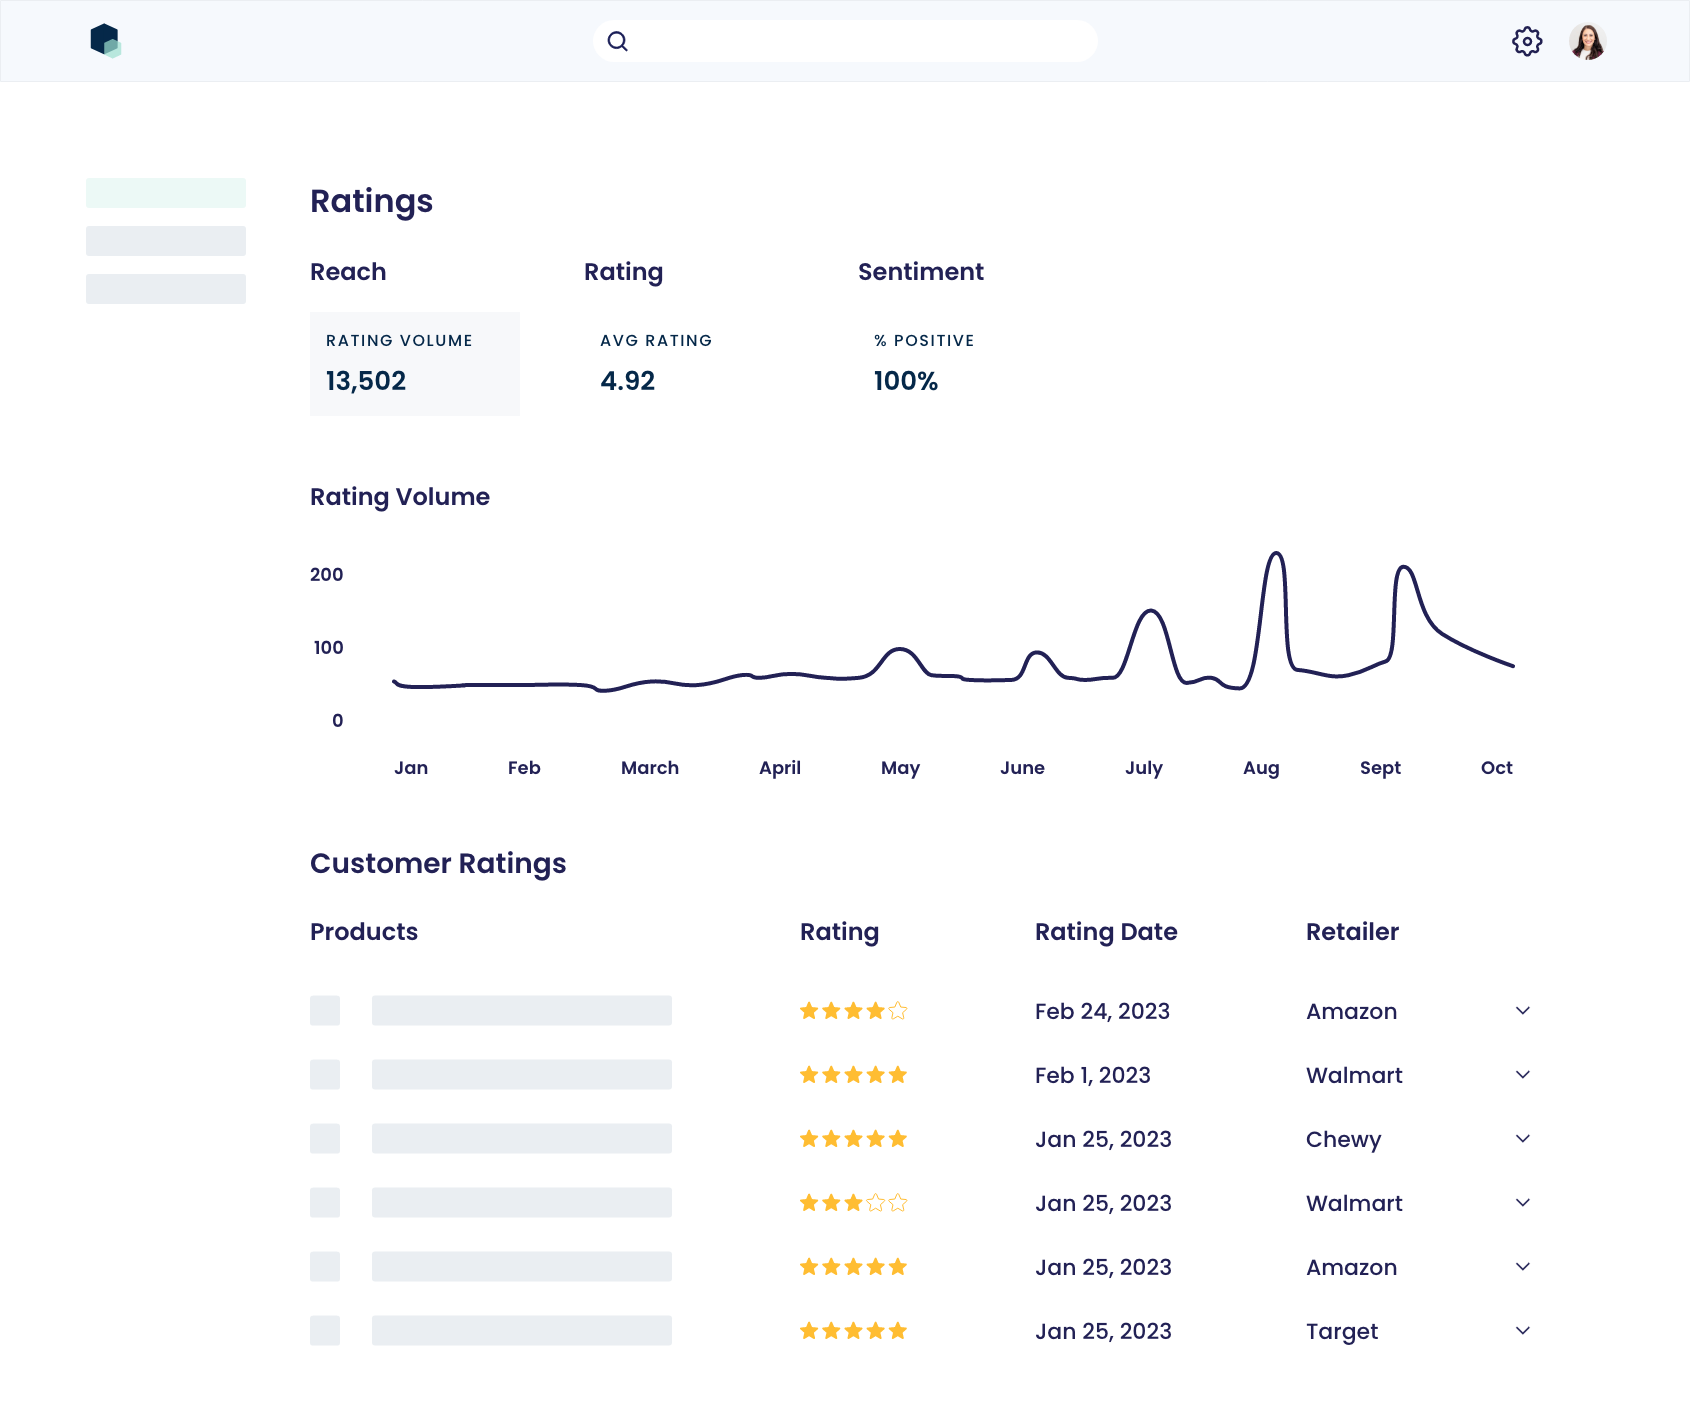
Task: Select the % Positive sentiment metric
Action: 922,364
